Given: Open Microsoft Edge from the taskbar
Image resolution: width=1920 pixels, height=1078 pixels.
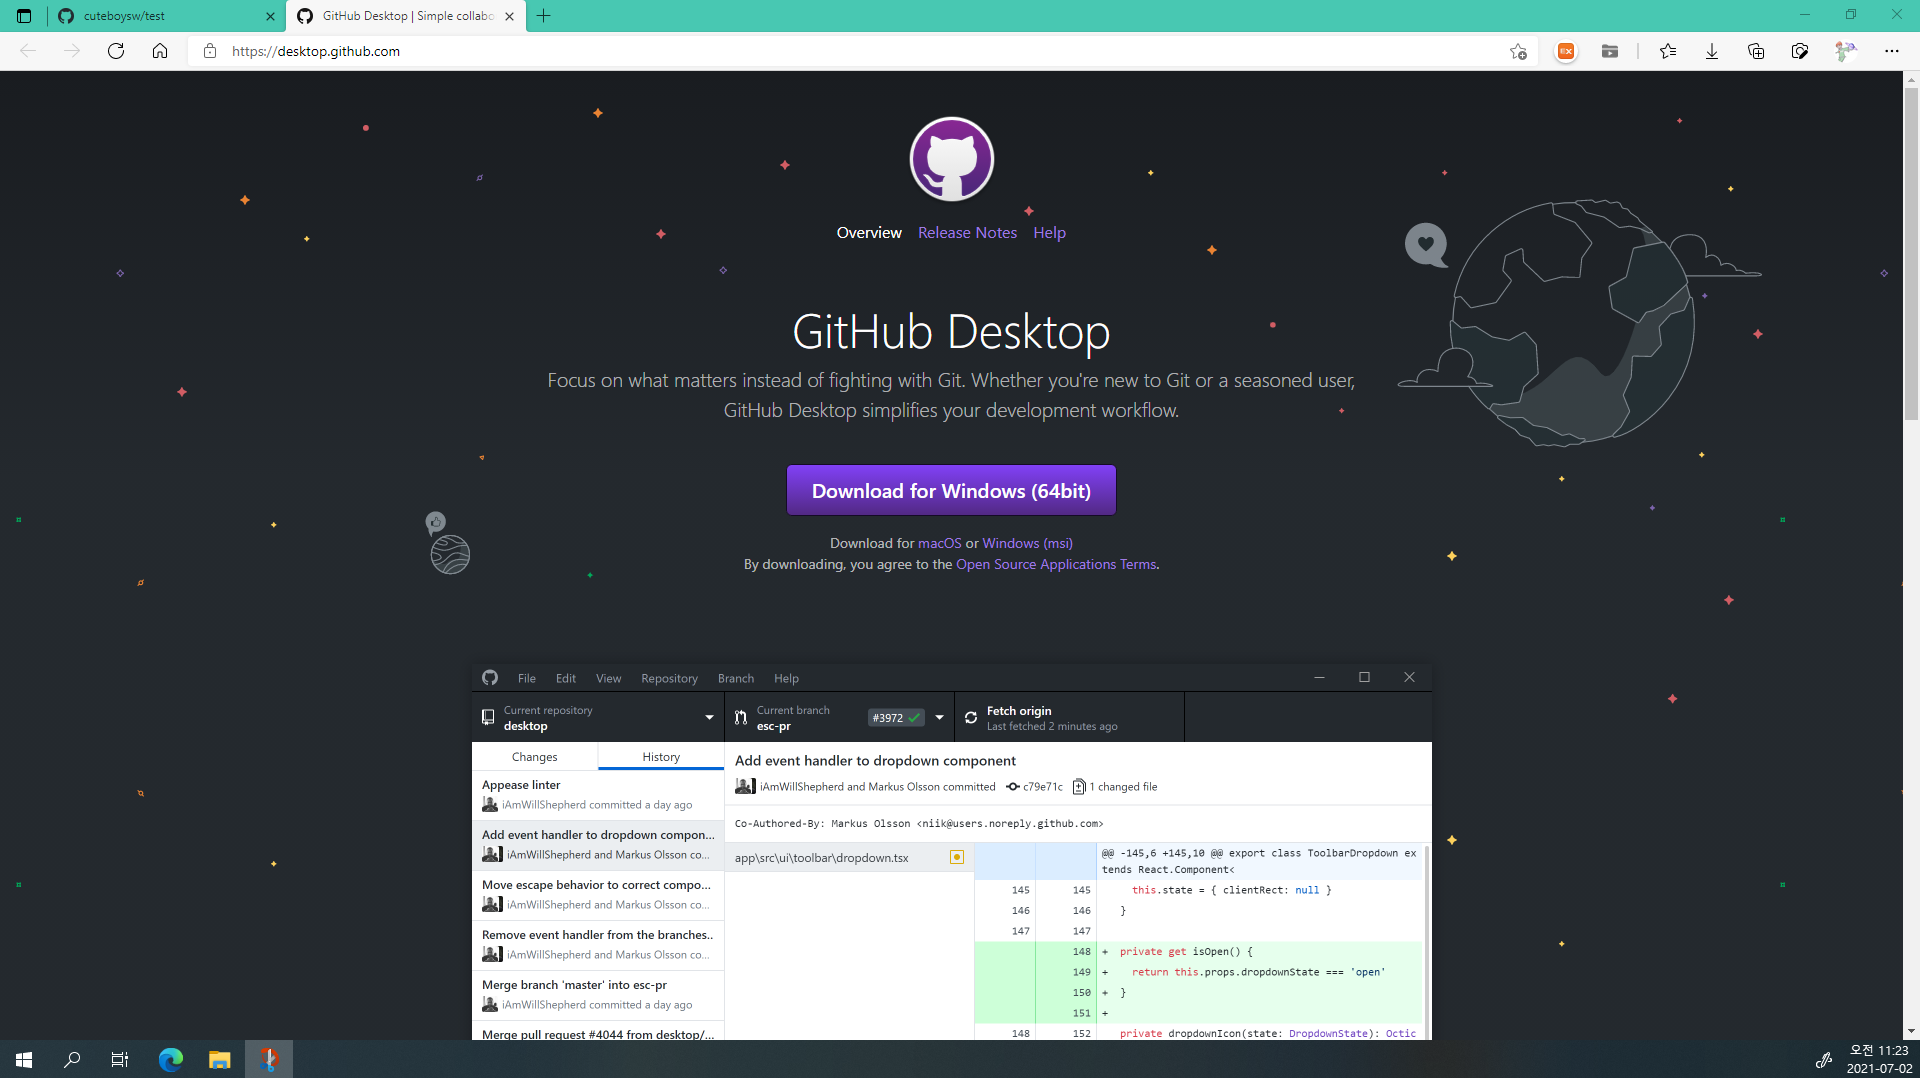Looking at the screenshot, I should (171, 1059).
